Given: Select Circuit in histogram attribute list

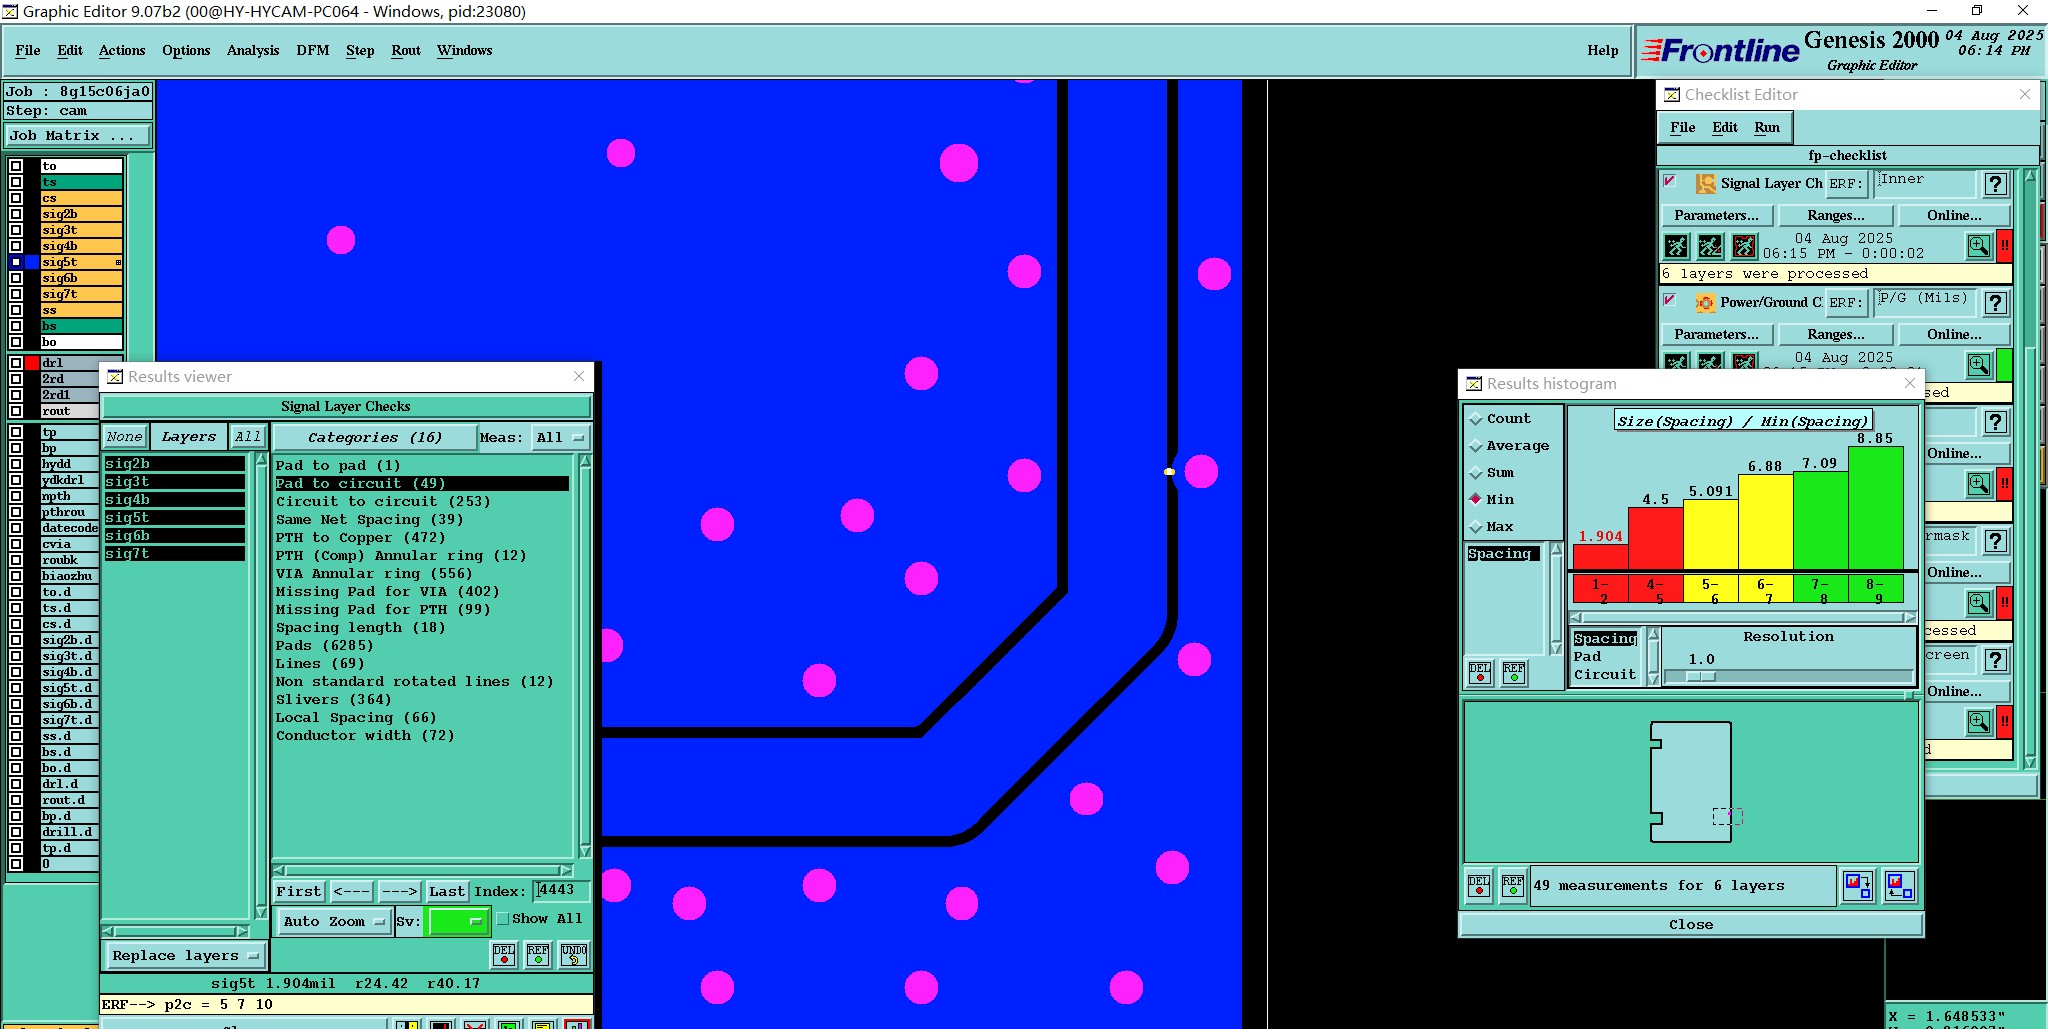Looking at the screenshot, I should [1605, 675].
